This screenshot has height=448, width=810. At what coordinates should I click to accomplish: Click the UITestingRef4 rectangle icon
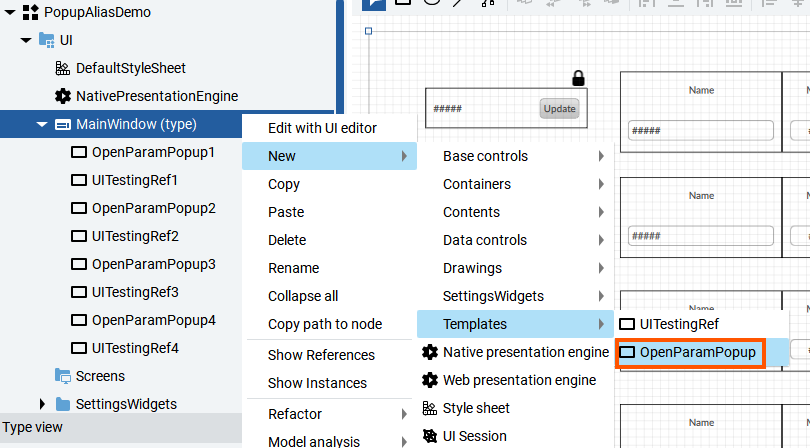tap(79, 348)
